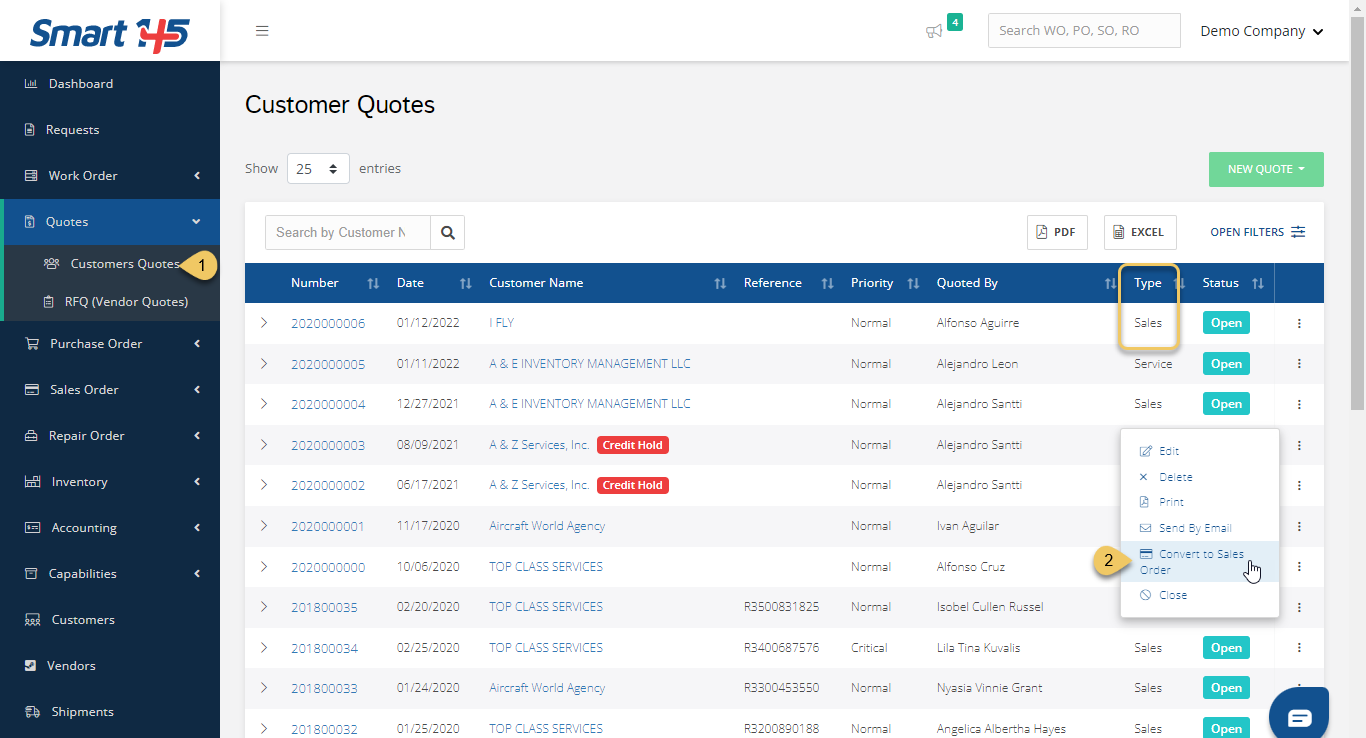
Task: Open quote 2020000005 link
Action: [x=328, y=363]
